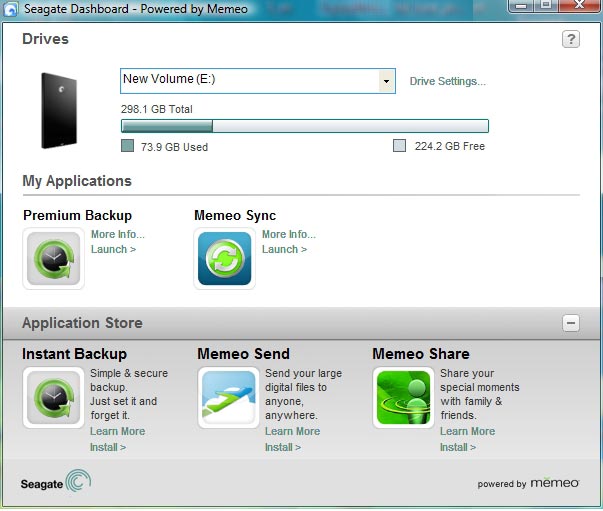The height and width of the screenshot is (511, 603).
Task: Click the powered by memeo logo
Action: tap(528, 483)
